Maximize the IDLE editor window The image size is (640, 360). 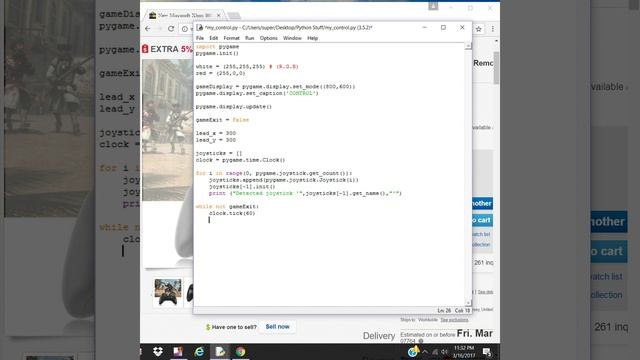(443, 27)
